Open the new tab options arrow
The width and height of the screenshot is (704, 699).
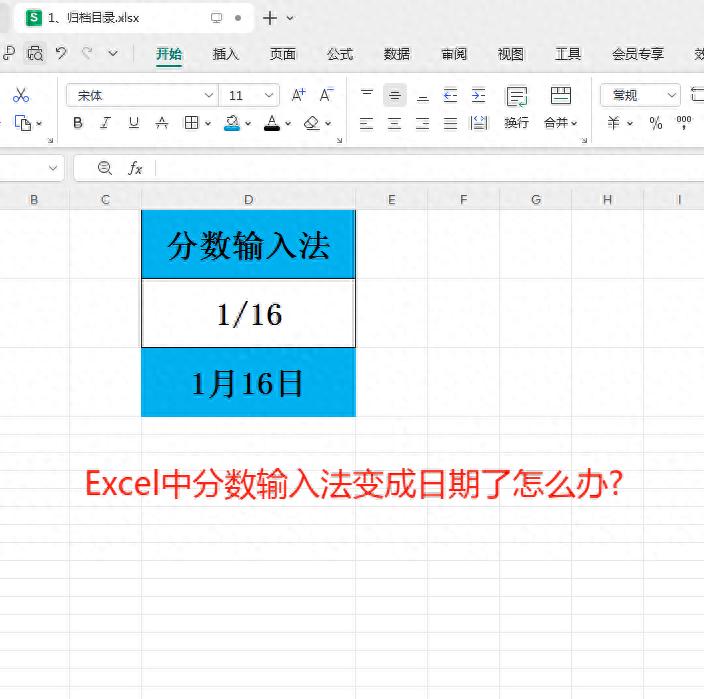pos(290,18)
